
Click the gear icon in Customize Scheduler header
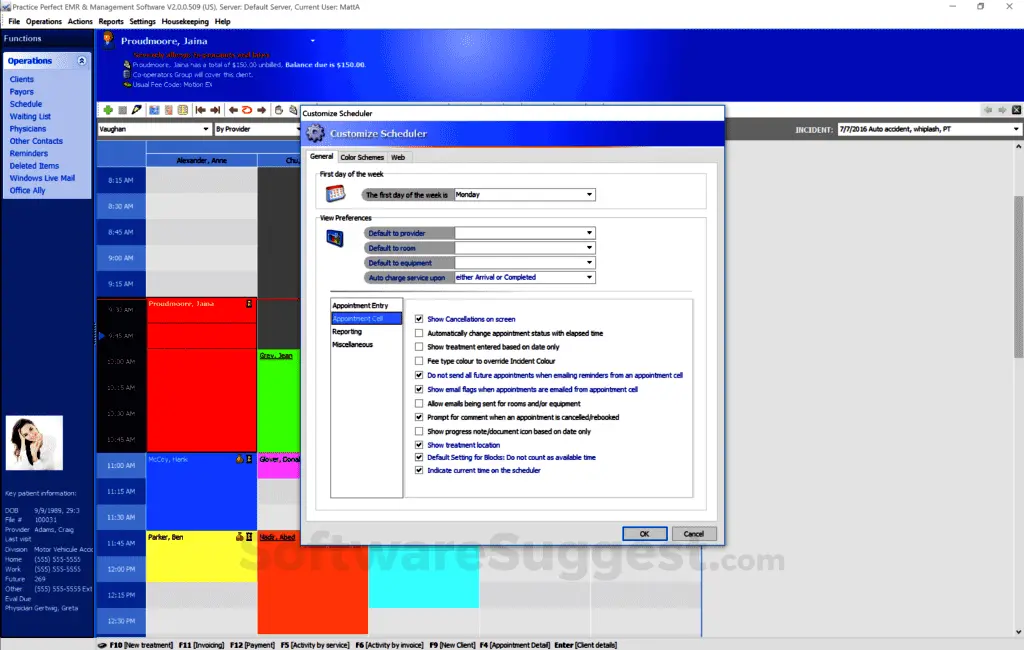[x=315, y=133]
